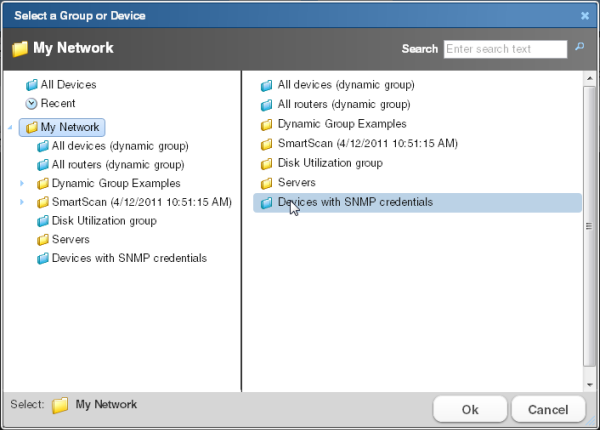Viewport: 600px width, 430px height.
Task: Click the tree's All devices (dynamic group) icon
Action: pos(42,146)
